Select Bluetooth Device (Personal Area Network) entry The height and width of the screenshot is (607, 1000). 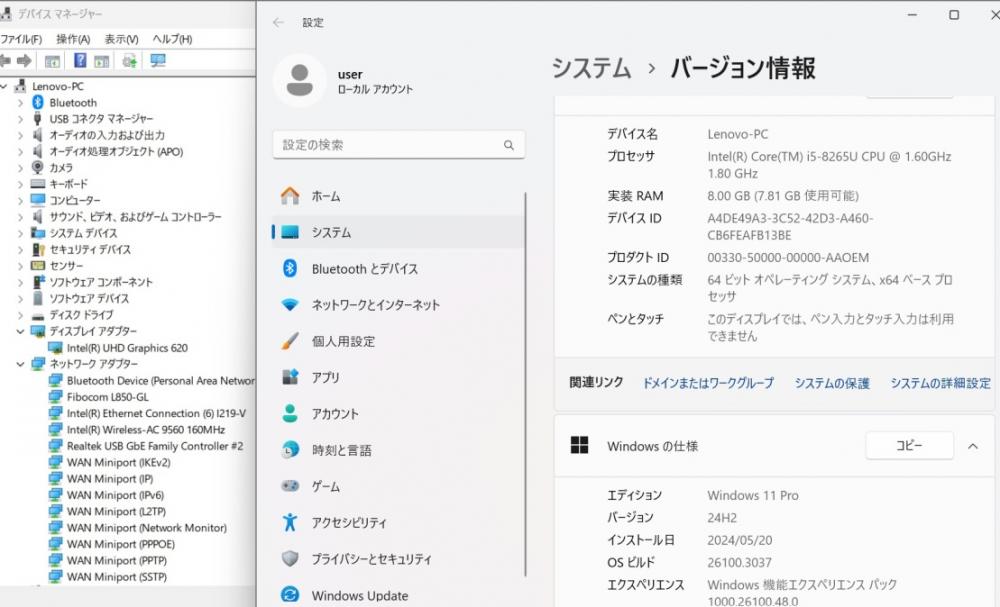[160, 381]
